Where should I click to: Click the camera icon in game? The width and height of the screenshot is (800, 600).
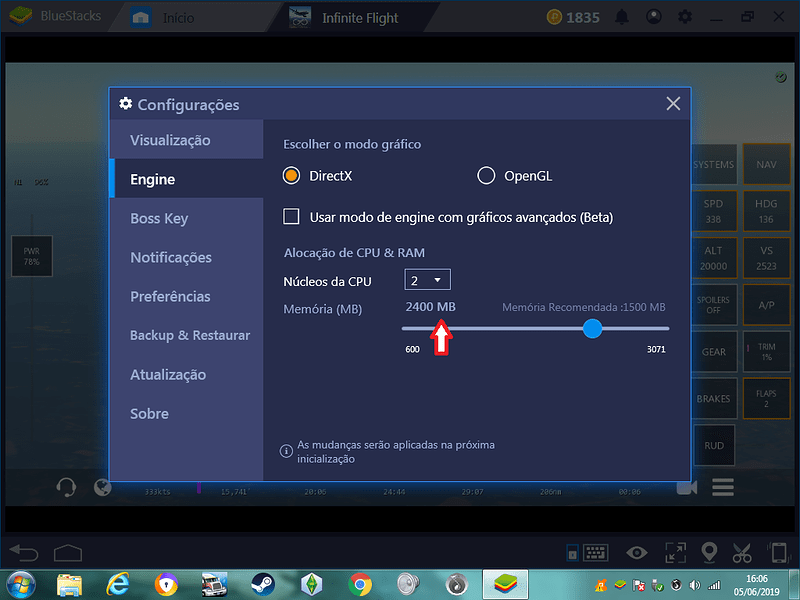[687, 487]
